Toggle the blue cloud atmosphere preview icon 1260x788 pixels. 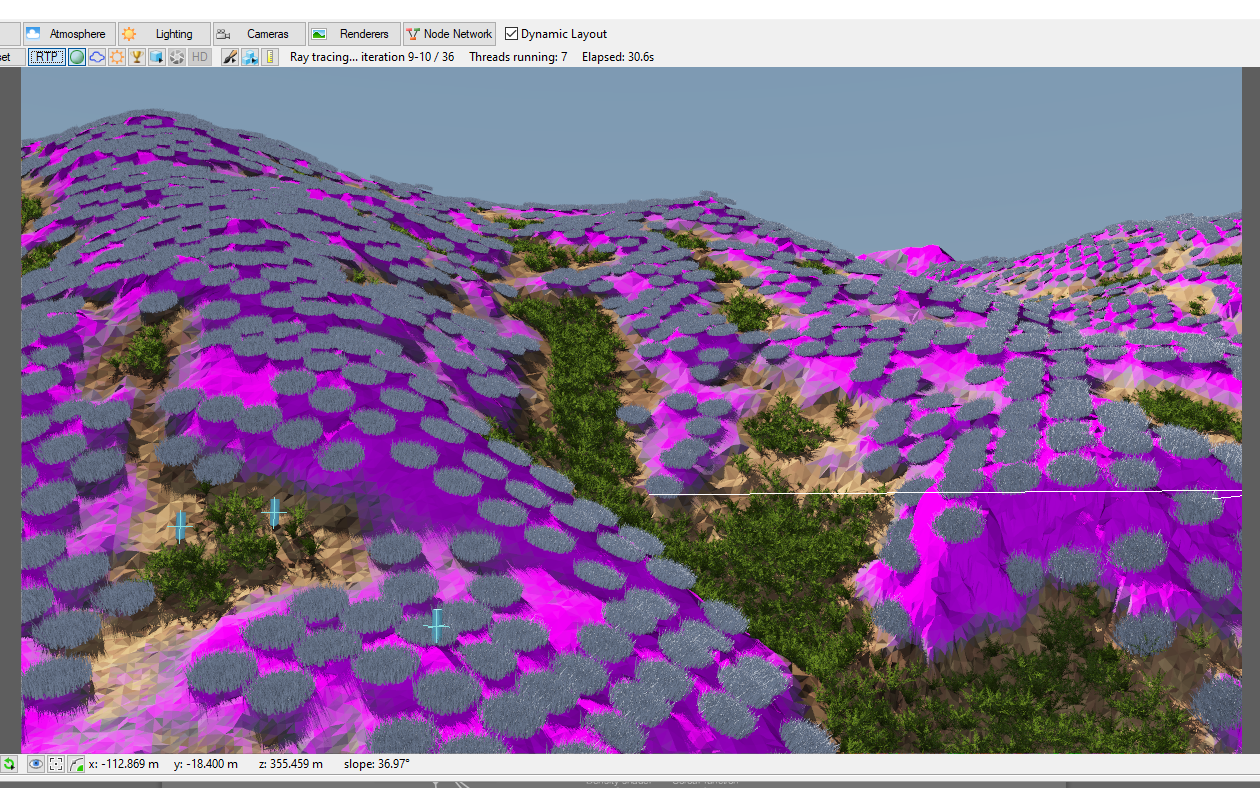(x=97, y=57)
